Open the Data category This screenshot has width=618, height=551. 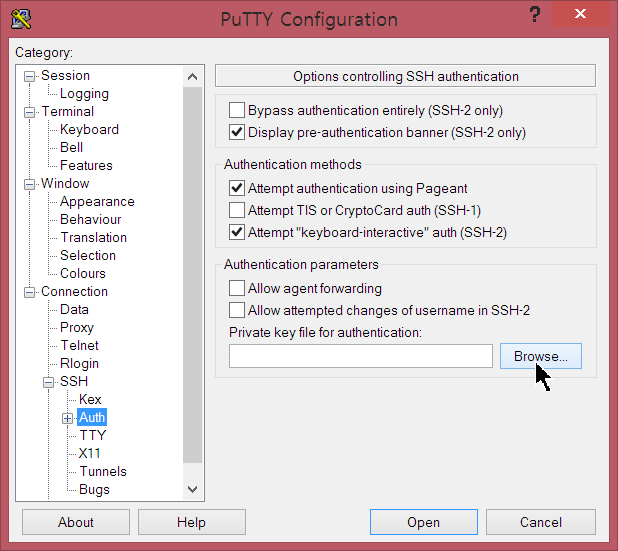(74, 309)
